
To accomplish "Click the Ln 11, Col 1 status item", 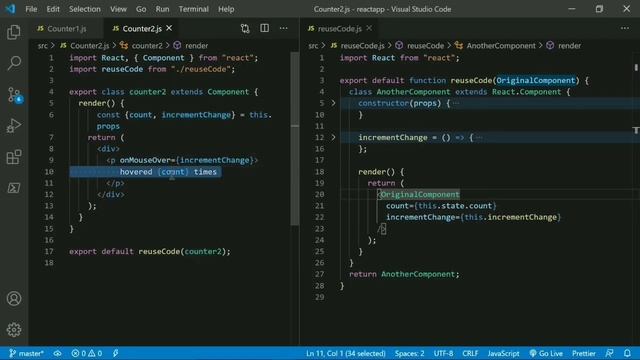I will [346, 353].
